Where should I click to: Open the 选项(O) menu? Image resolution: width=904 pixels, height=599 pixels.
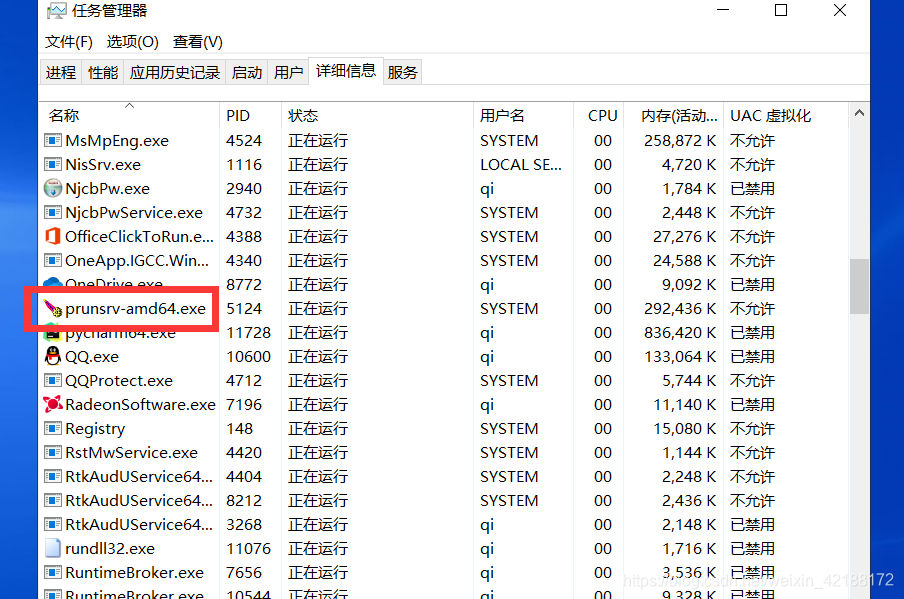(x=133, y=42)
